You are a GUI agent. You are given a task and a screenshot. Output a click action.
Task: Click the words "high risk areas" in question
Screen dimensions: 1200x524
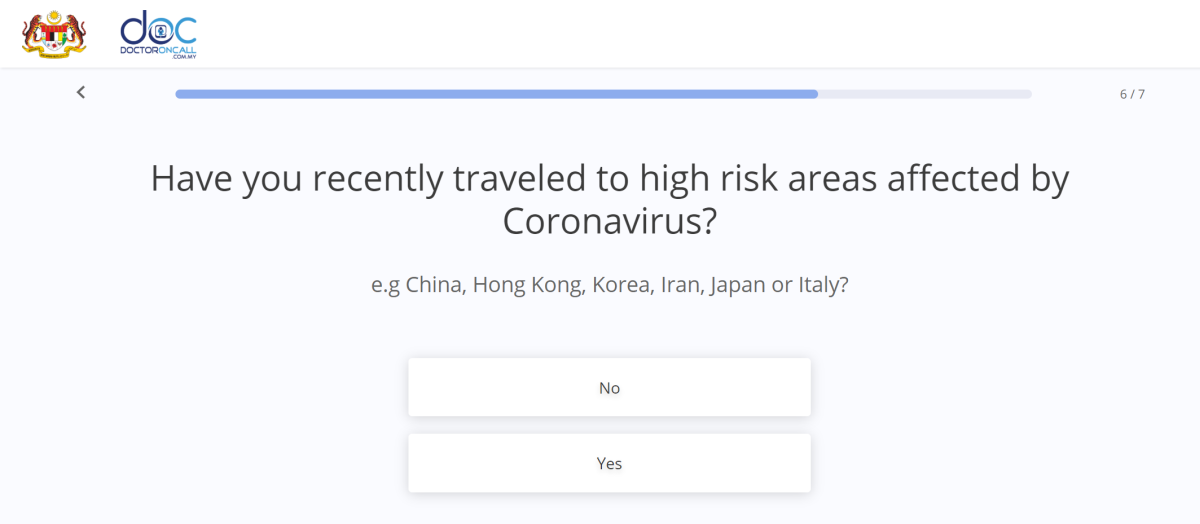pyautogui.click(x=745, y=179)
